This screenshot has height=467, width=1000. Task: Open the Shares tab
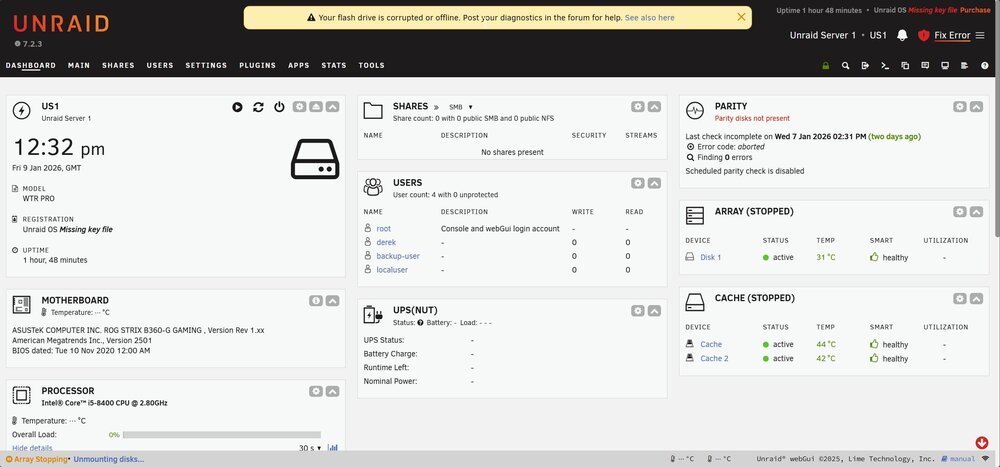pyautogui.click(x=119, y=65)
